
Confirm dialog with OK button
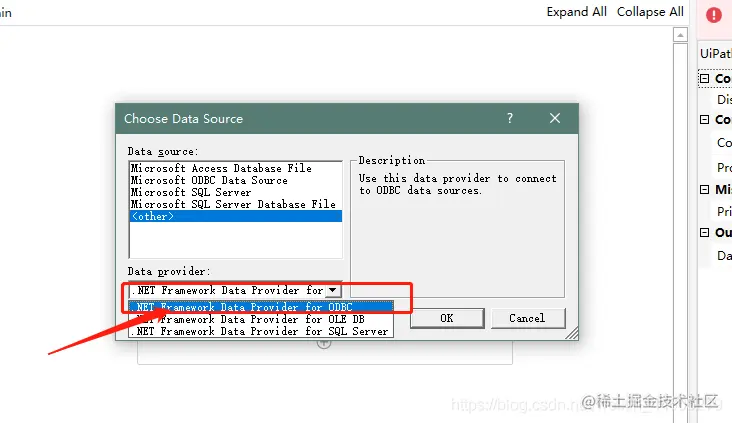(447, 318)
